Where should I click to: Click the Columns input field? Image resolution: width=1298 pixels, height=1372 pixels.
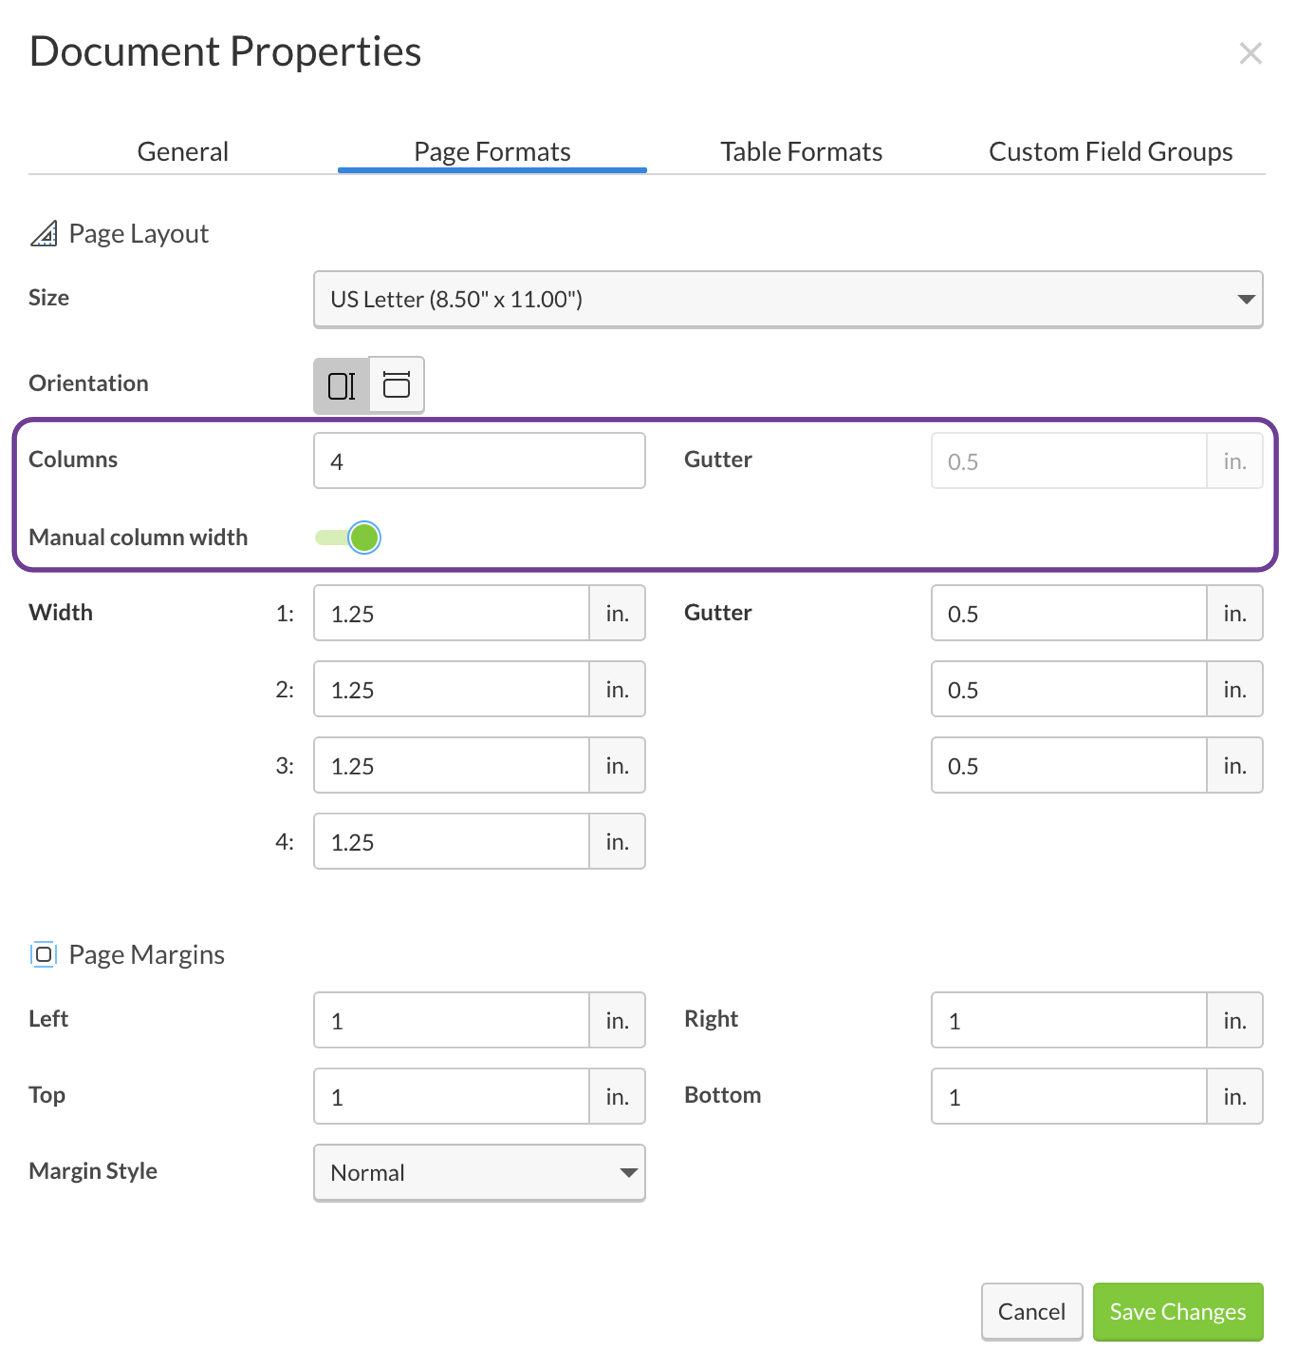(479, 460)
